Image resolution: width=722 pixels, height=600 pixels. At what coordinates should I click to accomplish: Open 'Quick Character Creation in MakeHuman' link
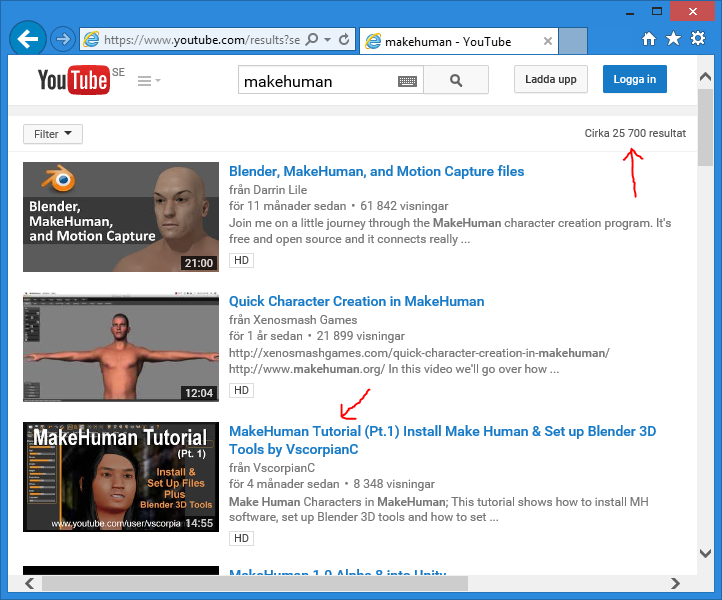pyautogui.click(x=356, y=301)
